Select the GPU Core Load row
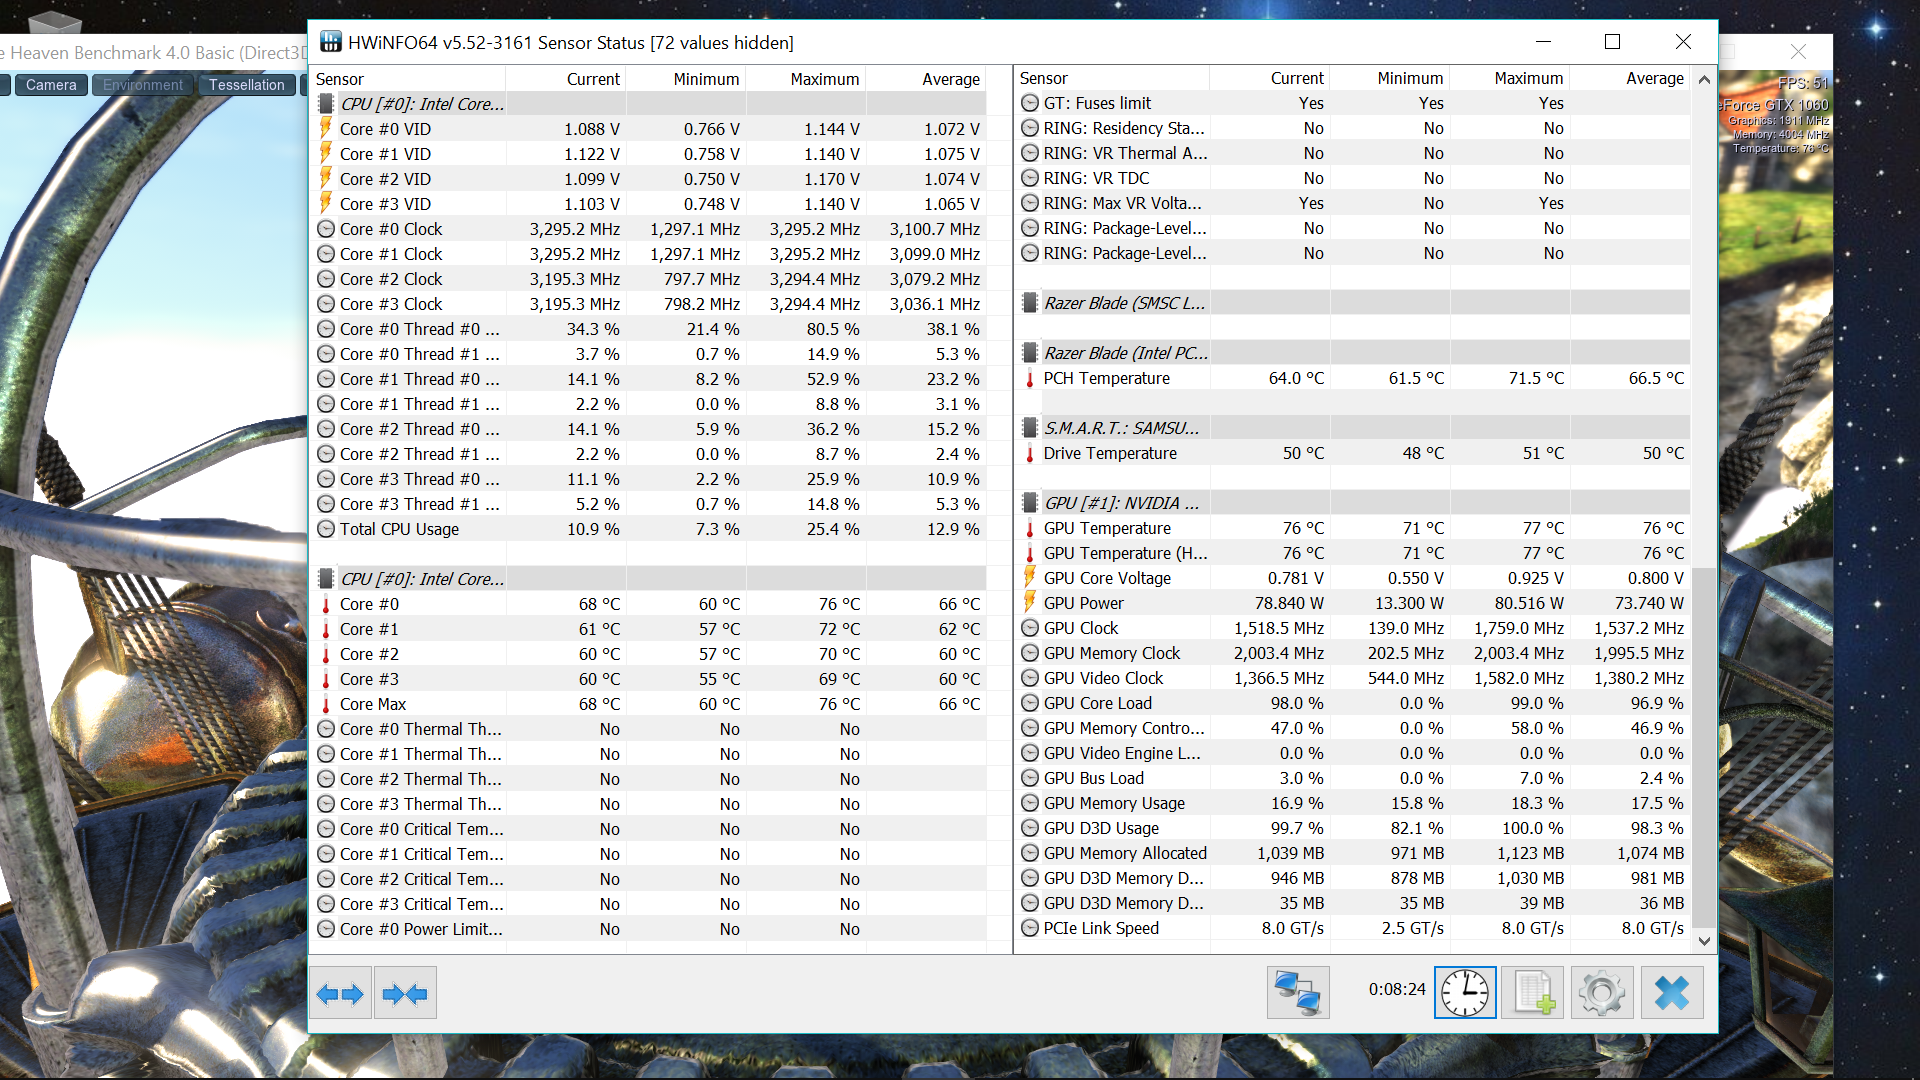 tap(1353, 703)
